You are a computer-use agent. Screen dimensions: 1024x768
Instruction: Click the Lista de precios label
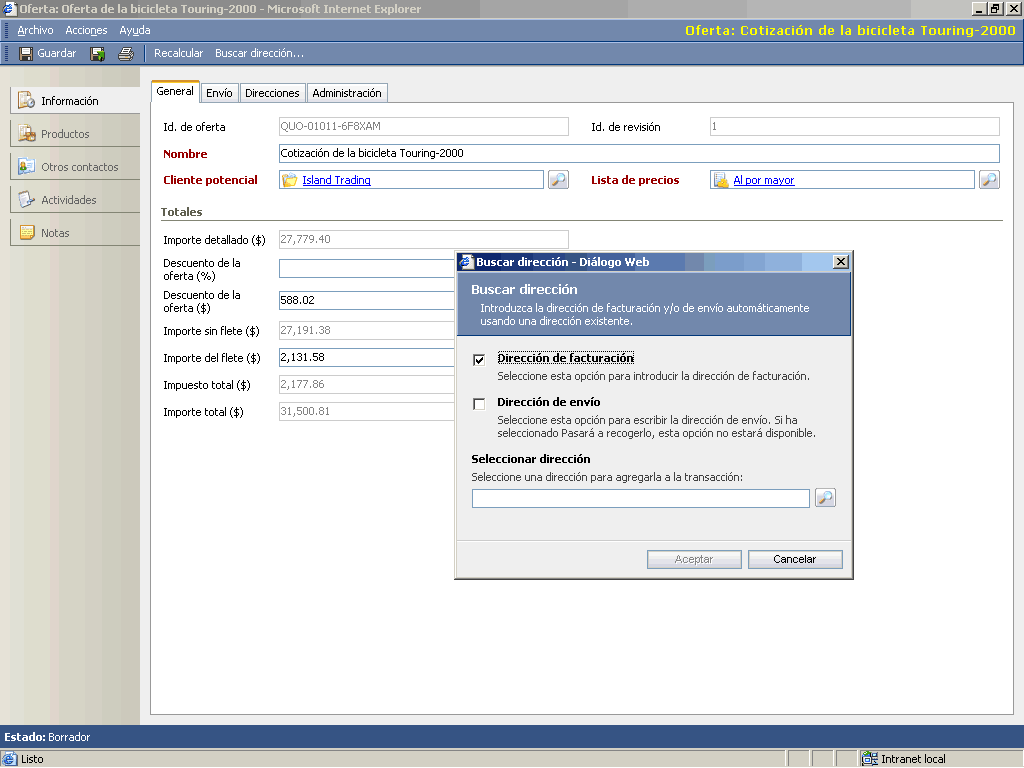[635, 180]
